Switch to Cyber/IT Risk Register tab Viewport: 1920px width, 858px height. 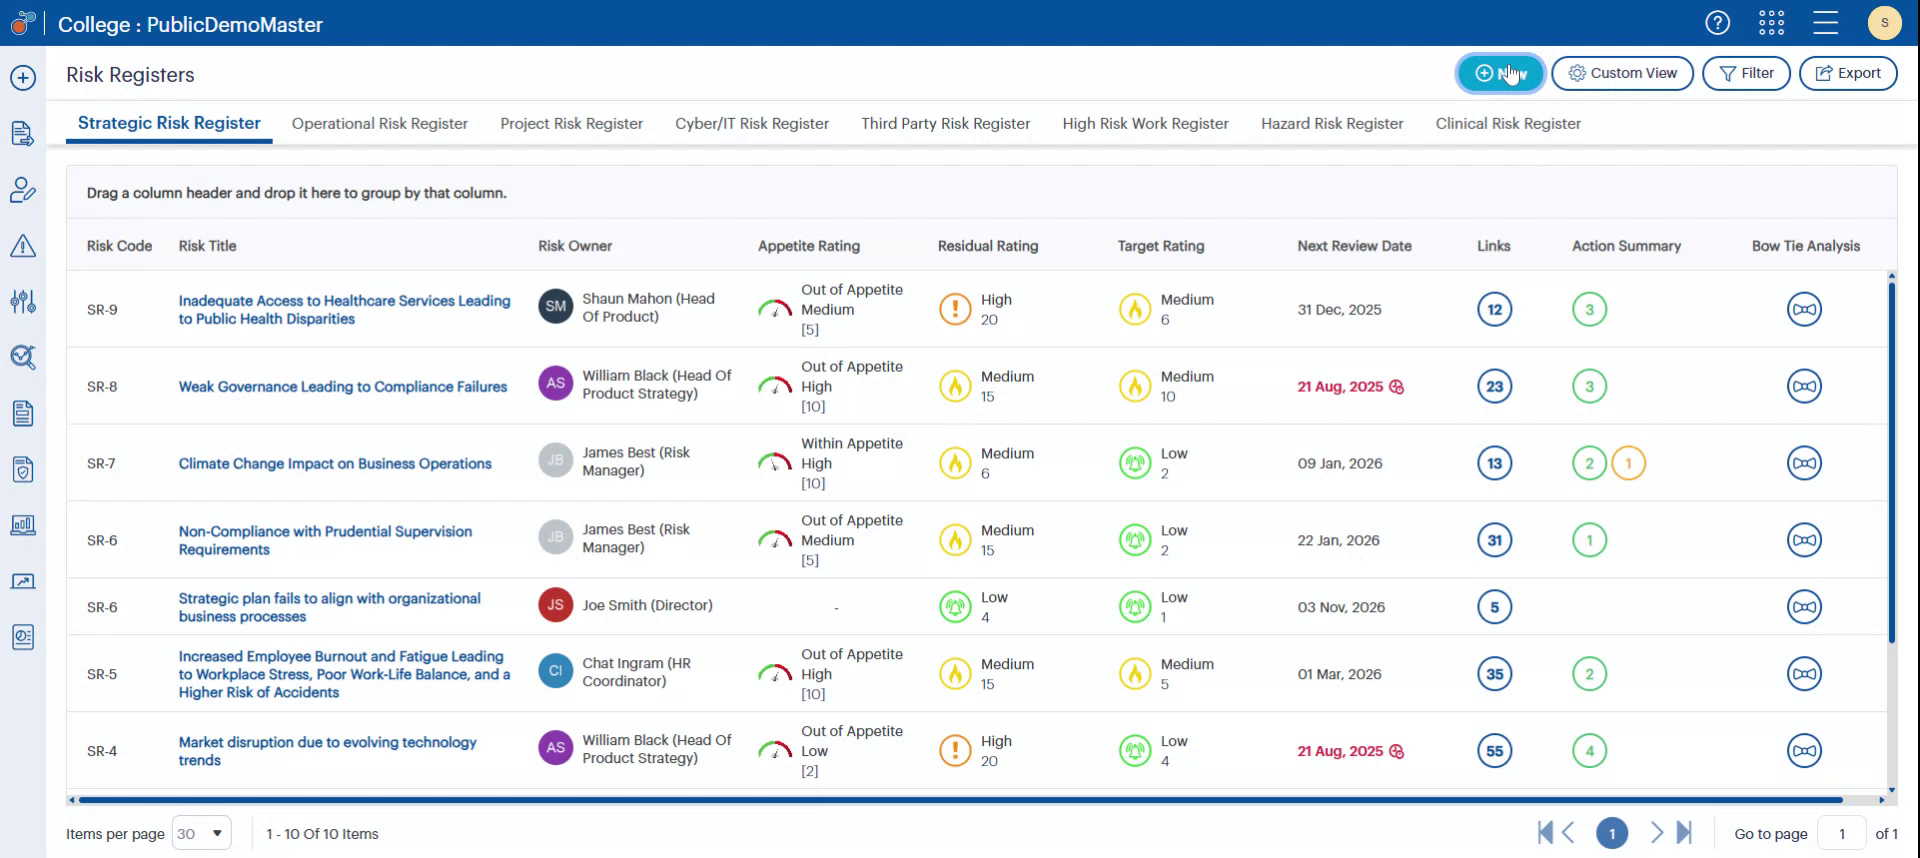coord(751,124)
